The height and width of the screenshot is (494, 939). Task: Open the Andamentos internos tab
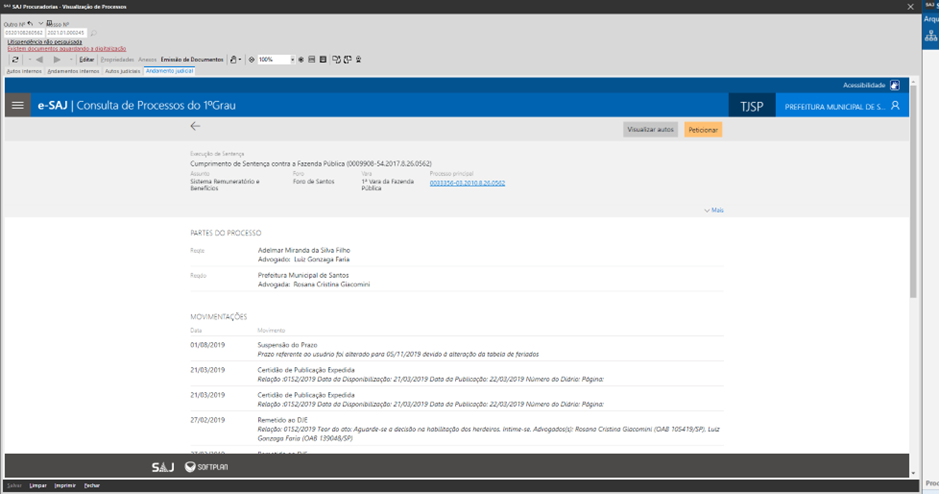point(73,71)
